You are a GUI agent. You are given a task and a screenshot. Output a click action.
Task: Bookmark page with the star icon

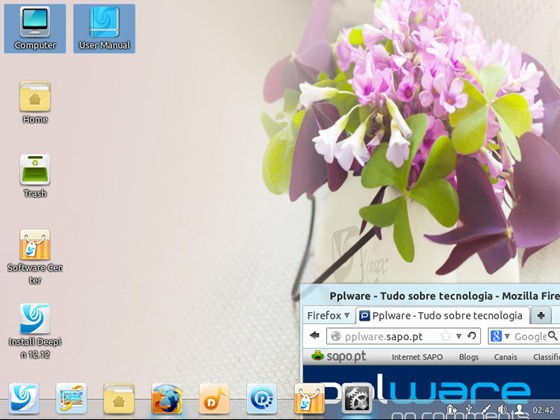445,336
